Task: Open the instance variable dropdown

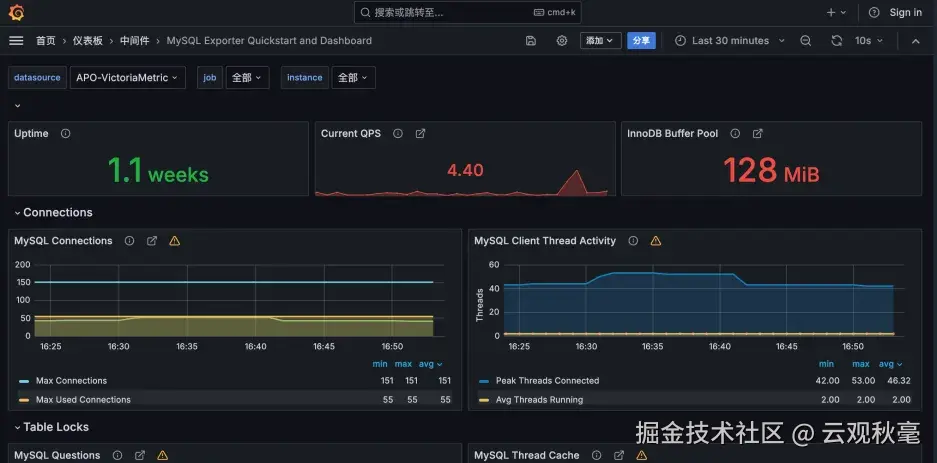Action: click(x=353, y=78)
